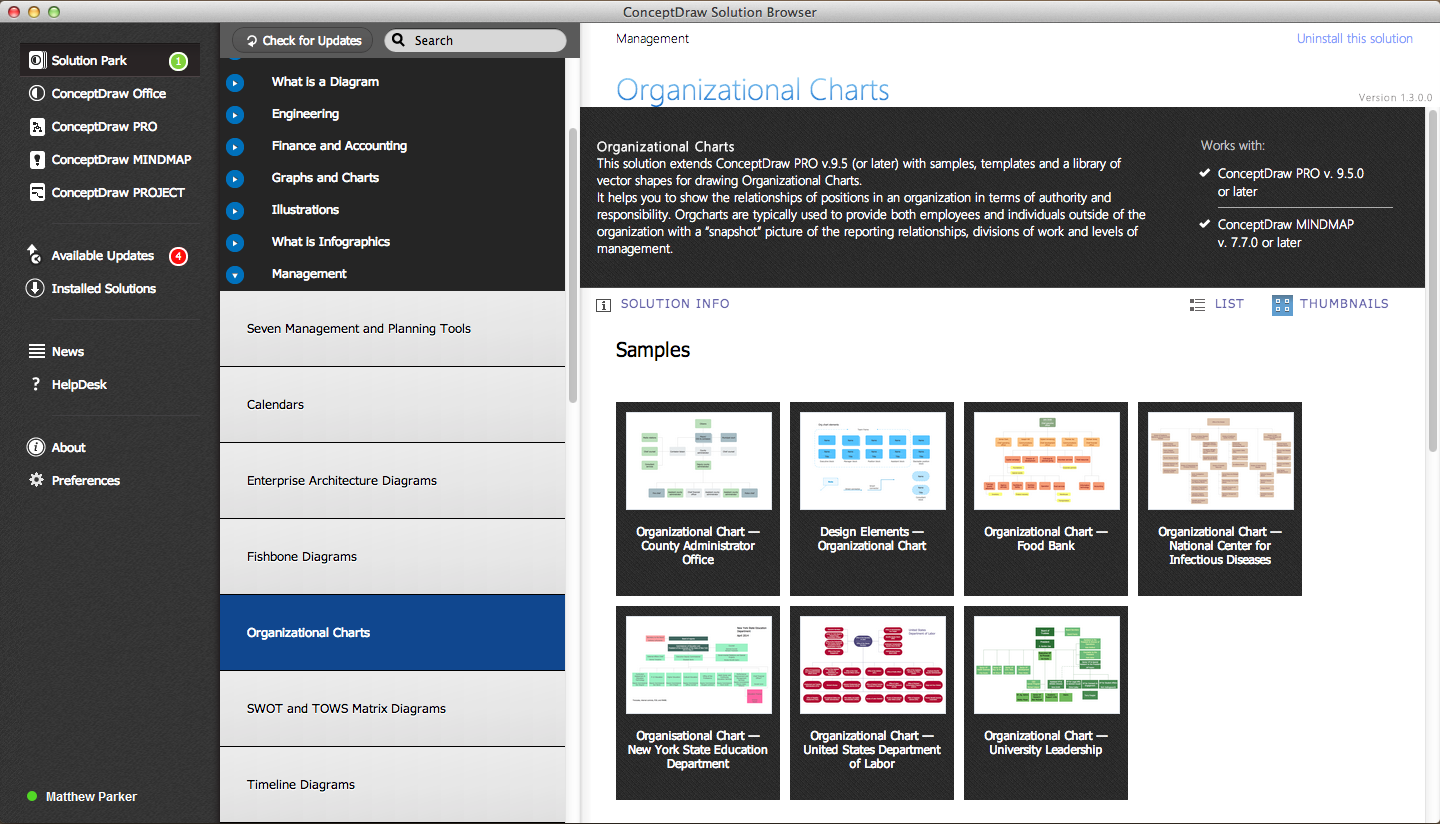This screenshot has width=1440, height=824.
Task: Click the About info icon
Action: (36, 447)
